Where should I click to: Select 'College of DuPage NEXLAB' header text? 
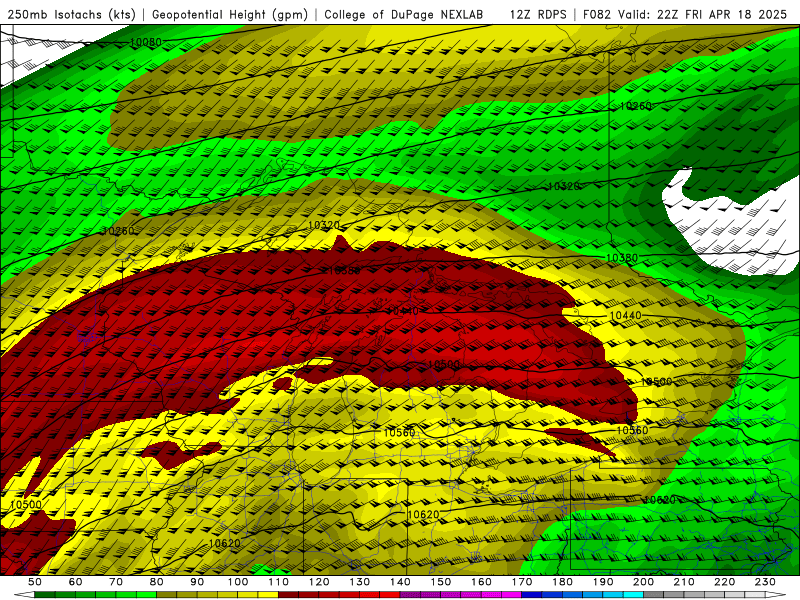click(403, 15)
